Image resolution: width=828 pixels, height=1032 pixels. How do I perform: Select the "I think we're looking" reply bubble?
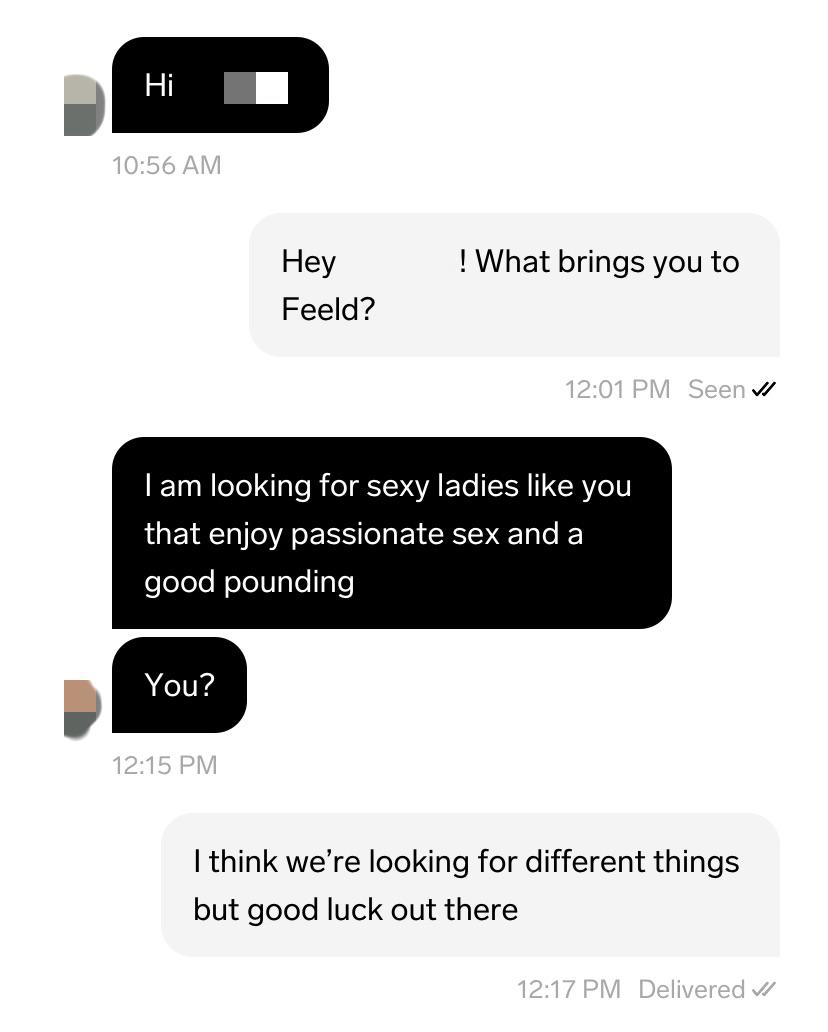pos(470,885)
